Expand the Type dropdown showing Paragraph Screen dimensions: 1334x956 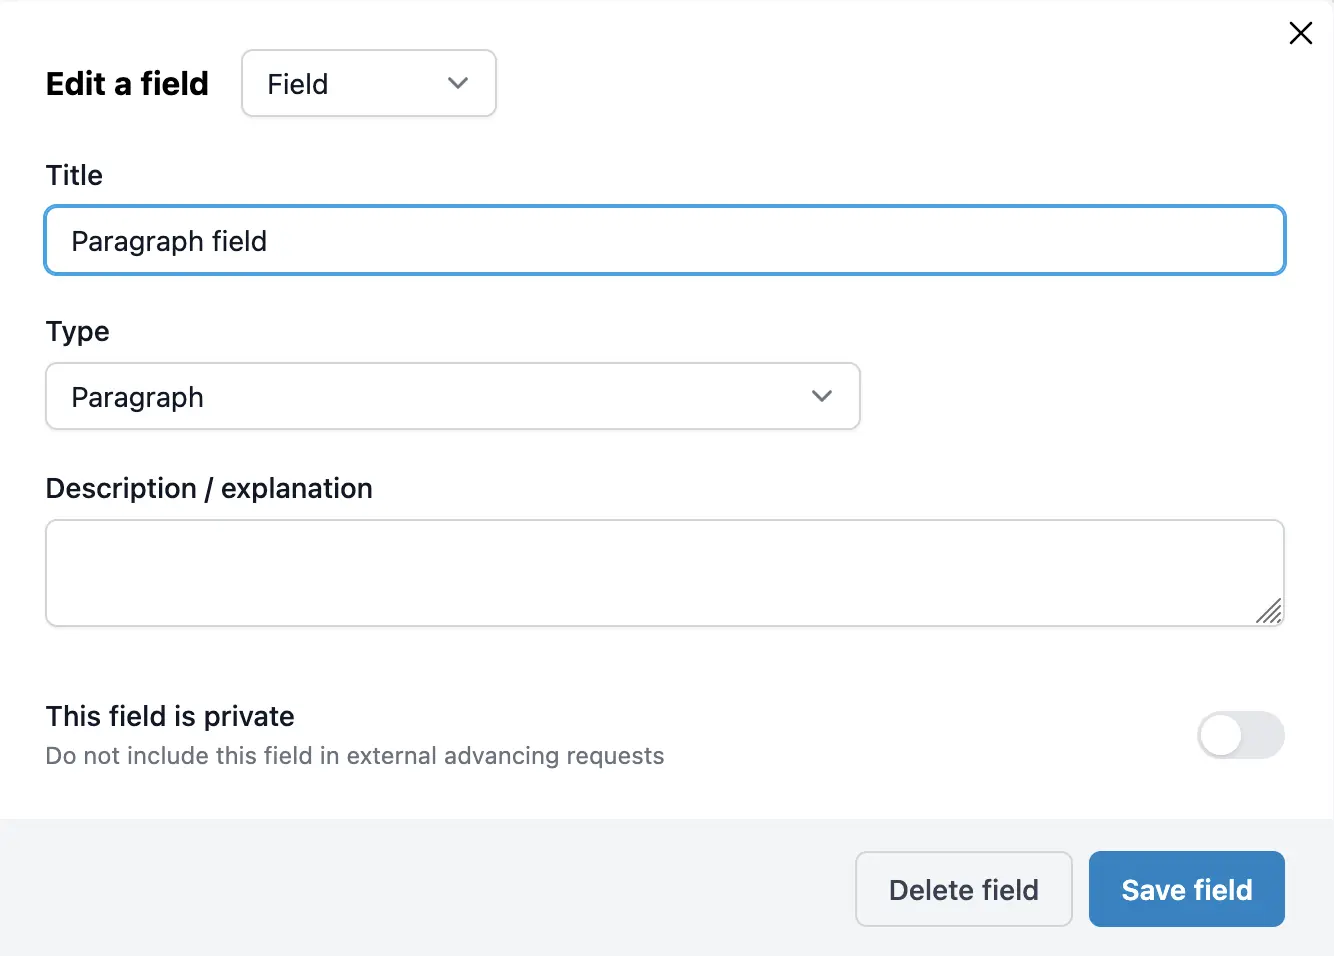(x=452, y=397)
